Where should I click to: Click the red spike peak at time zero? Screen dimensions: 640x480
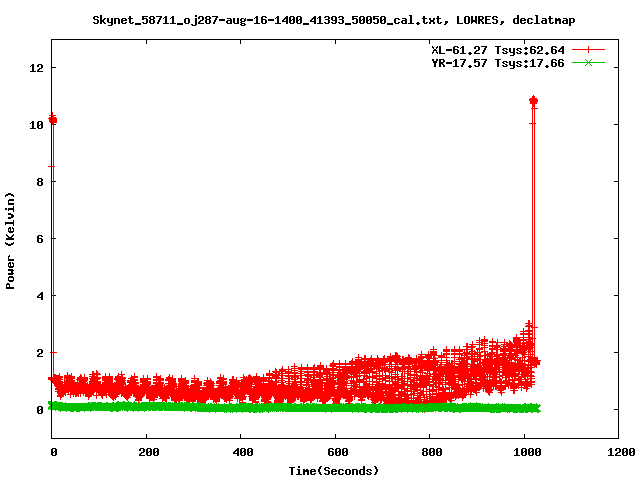pyautogui.click(x=53, y=119)
